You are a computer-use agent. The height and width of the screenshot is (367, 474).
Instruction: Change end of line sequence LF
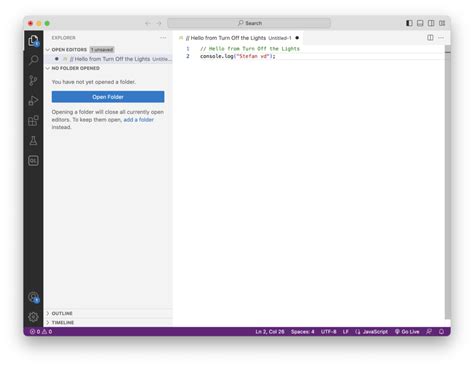pyautogui.click(x=346, y=332)
